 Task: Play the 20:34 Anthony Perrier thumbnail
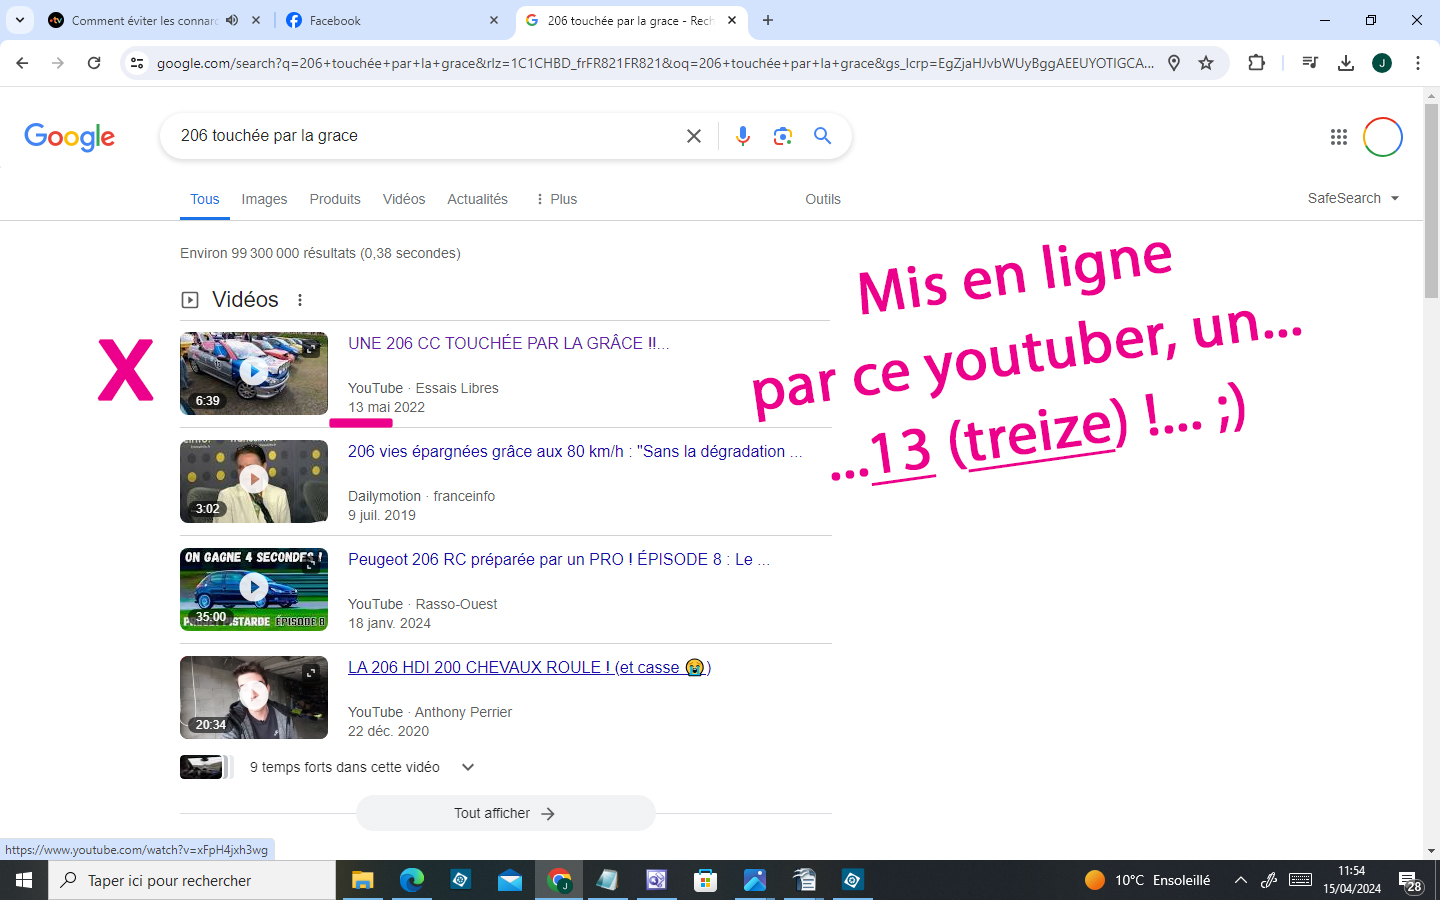tap(254, 697)
